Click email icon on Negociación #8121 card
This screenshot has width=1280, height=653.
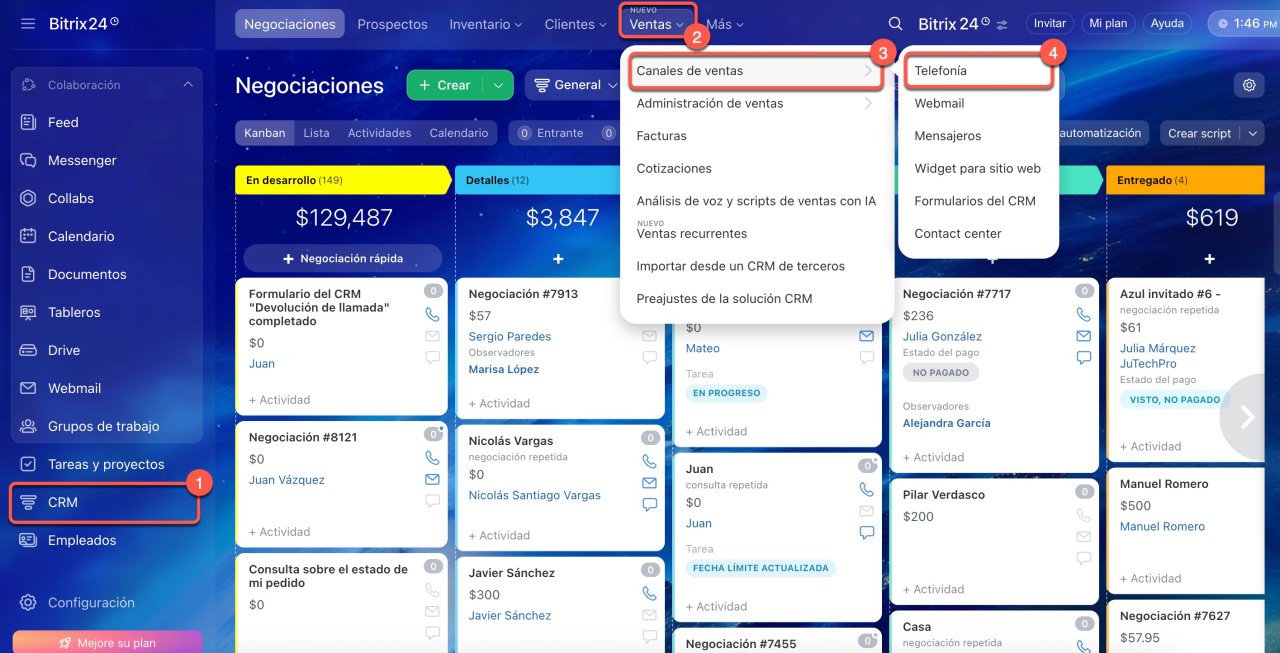click(432, 480)
